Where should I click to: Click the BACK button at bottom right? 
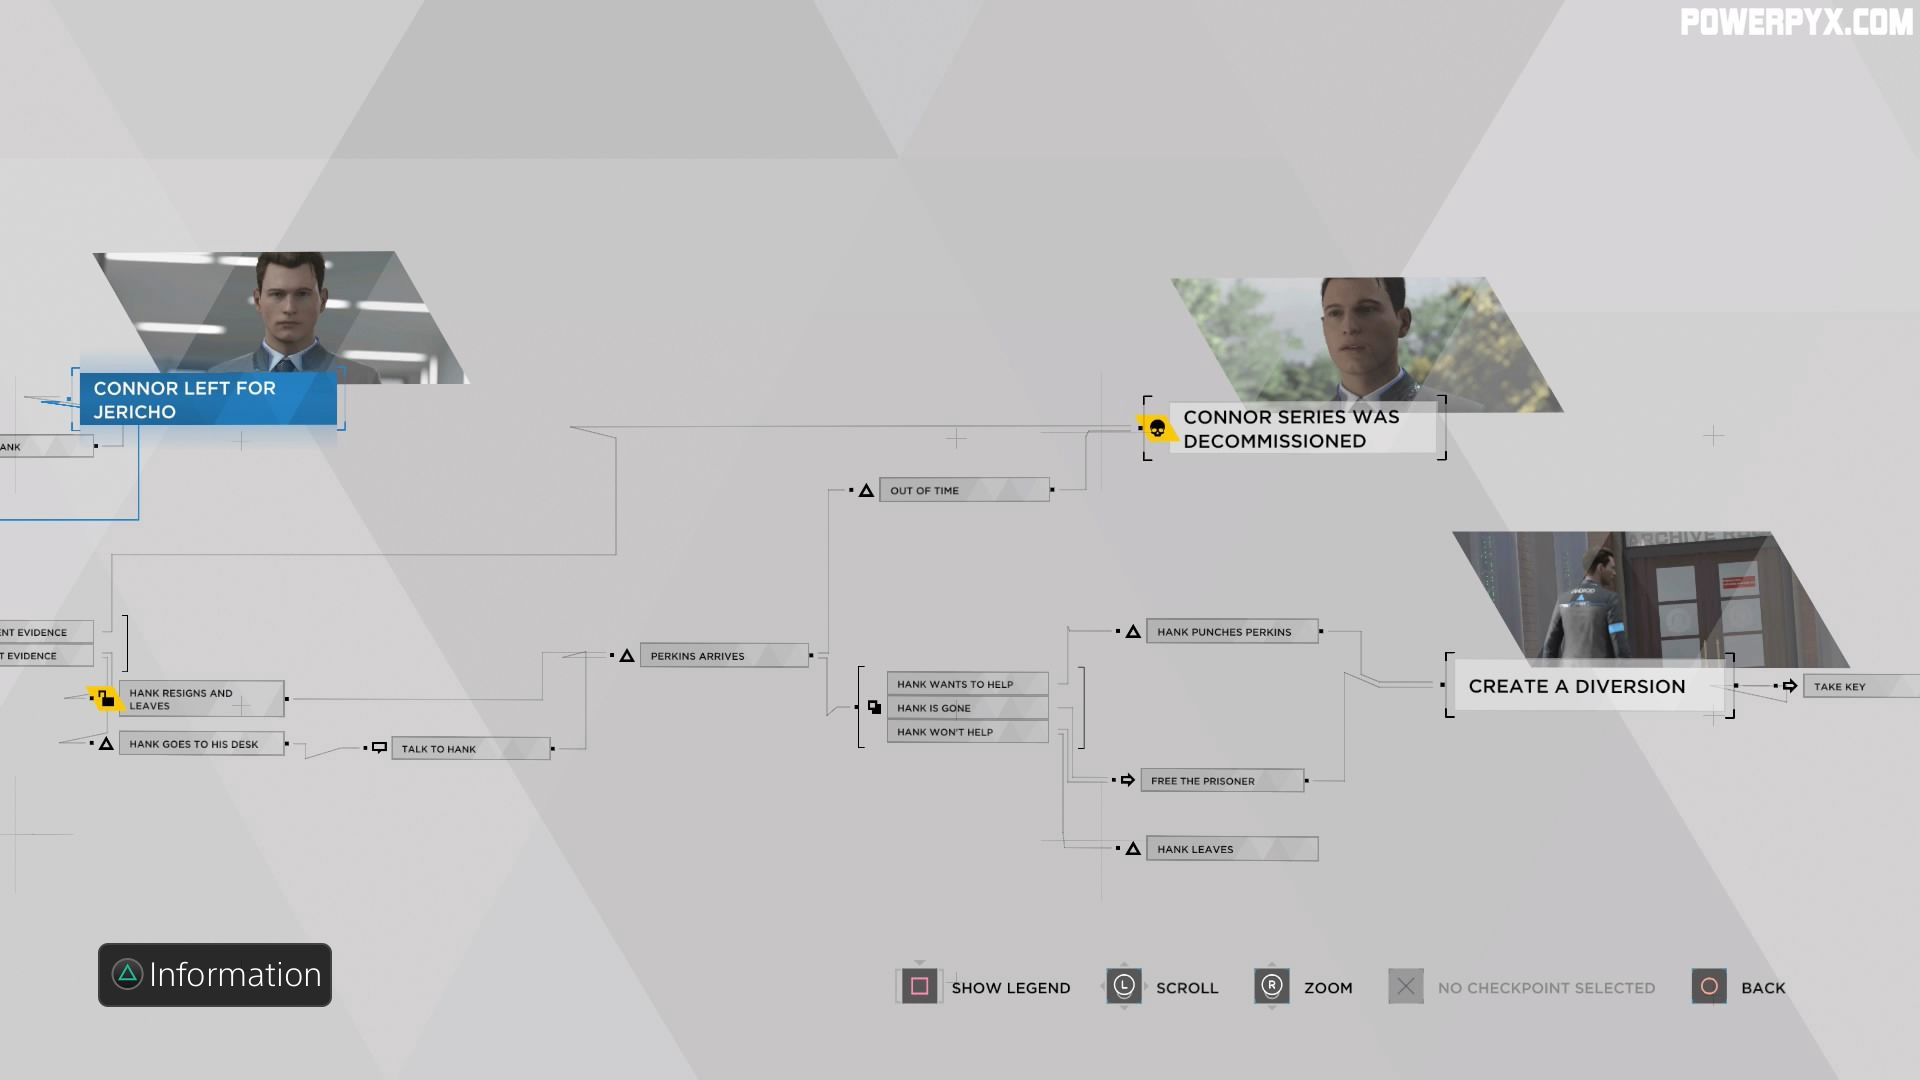click(x=1741, y=986)
